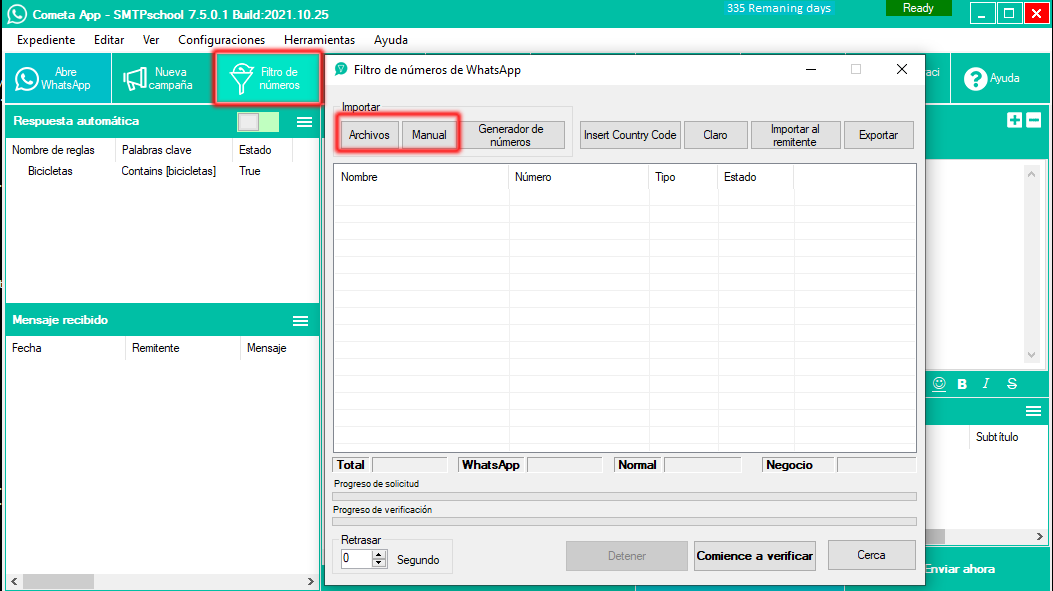Viewport: 1053px width, 591px height.
Task: Open the Generador de números button
Action: point(511,135)
